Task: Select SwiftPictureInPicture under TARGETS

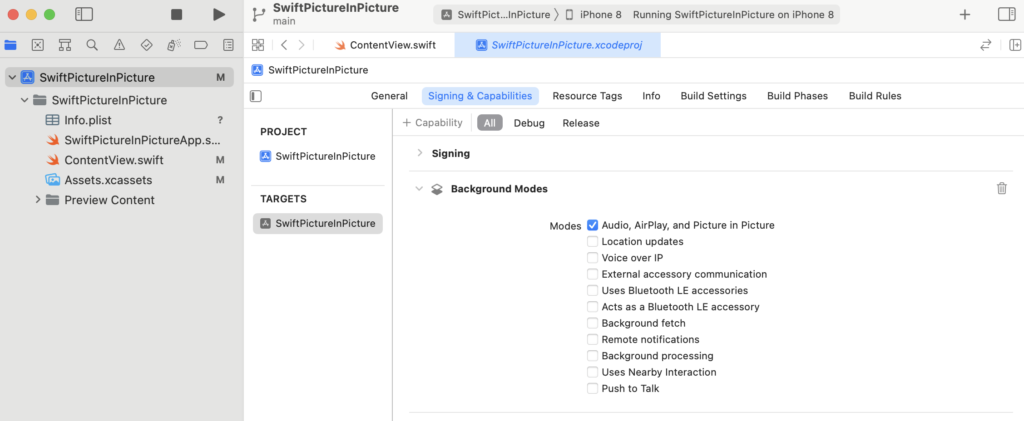Action: point(318,223)
